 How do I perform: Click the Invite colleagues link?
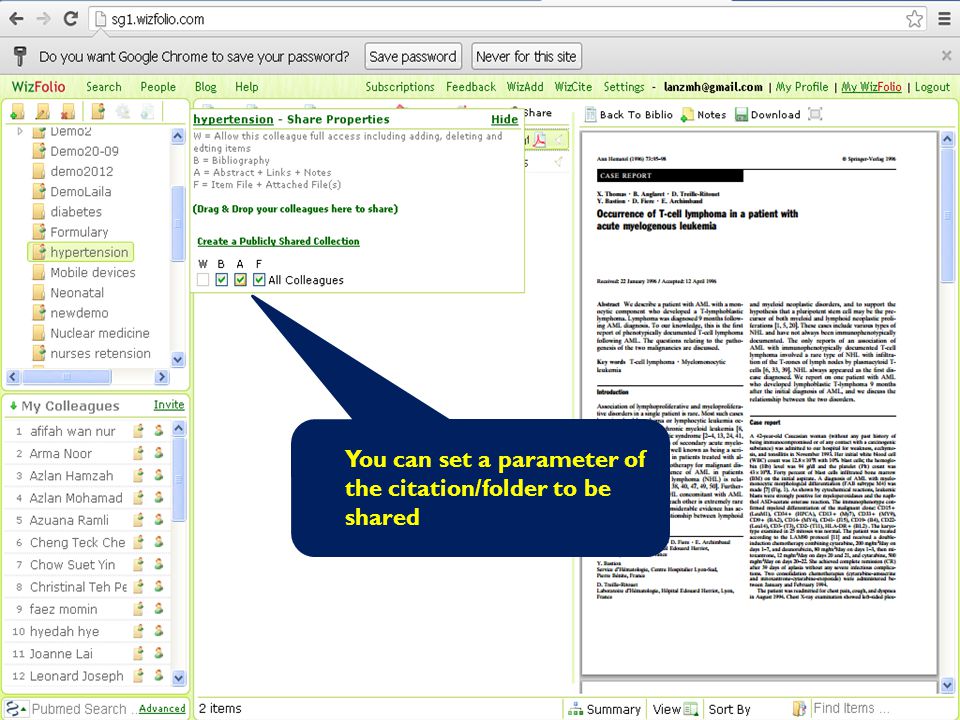coord(169,405)
